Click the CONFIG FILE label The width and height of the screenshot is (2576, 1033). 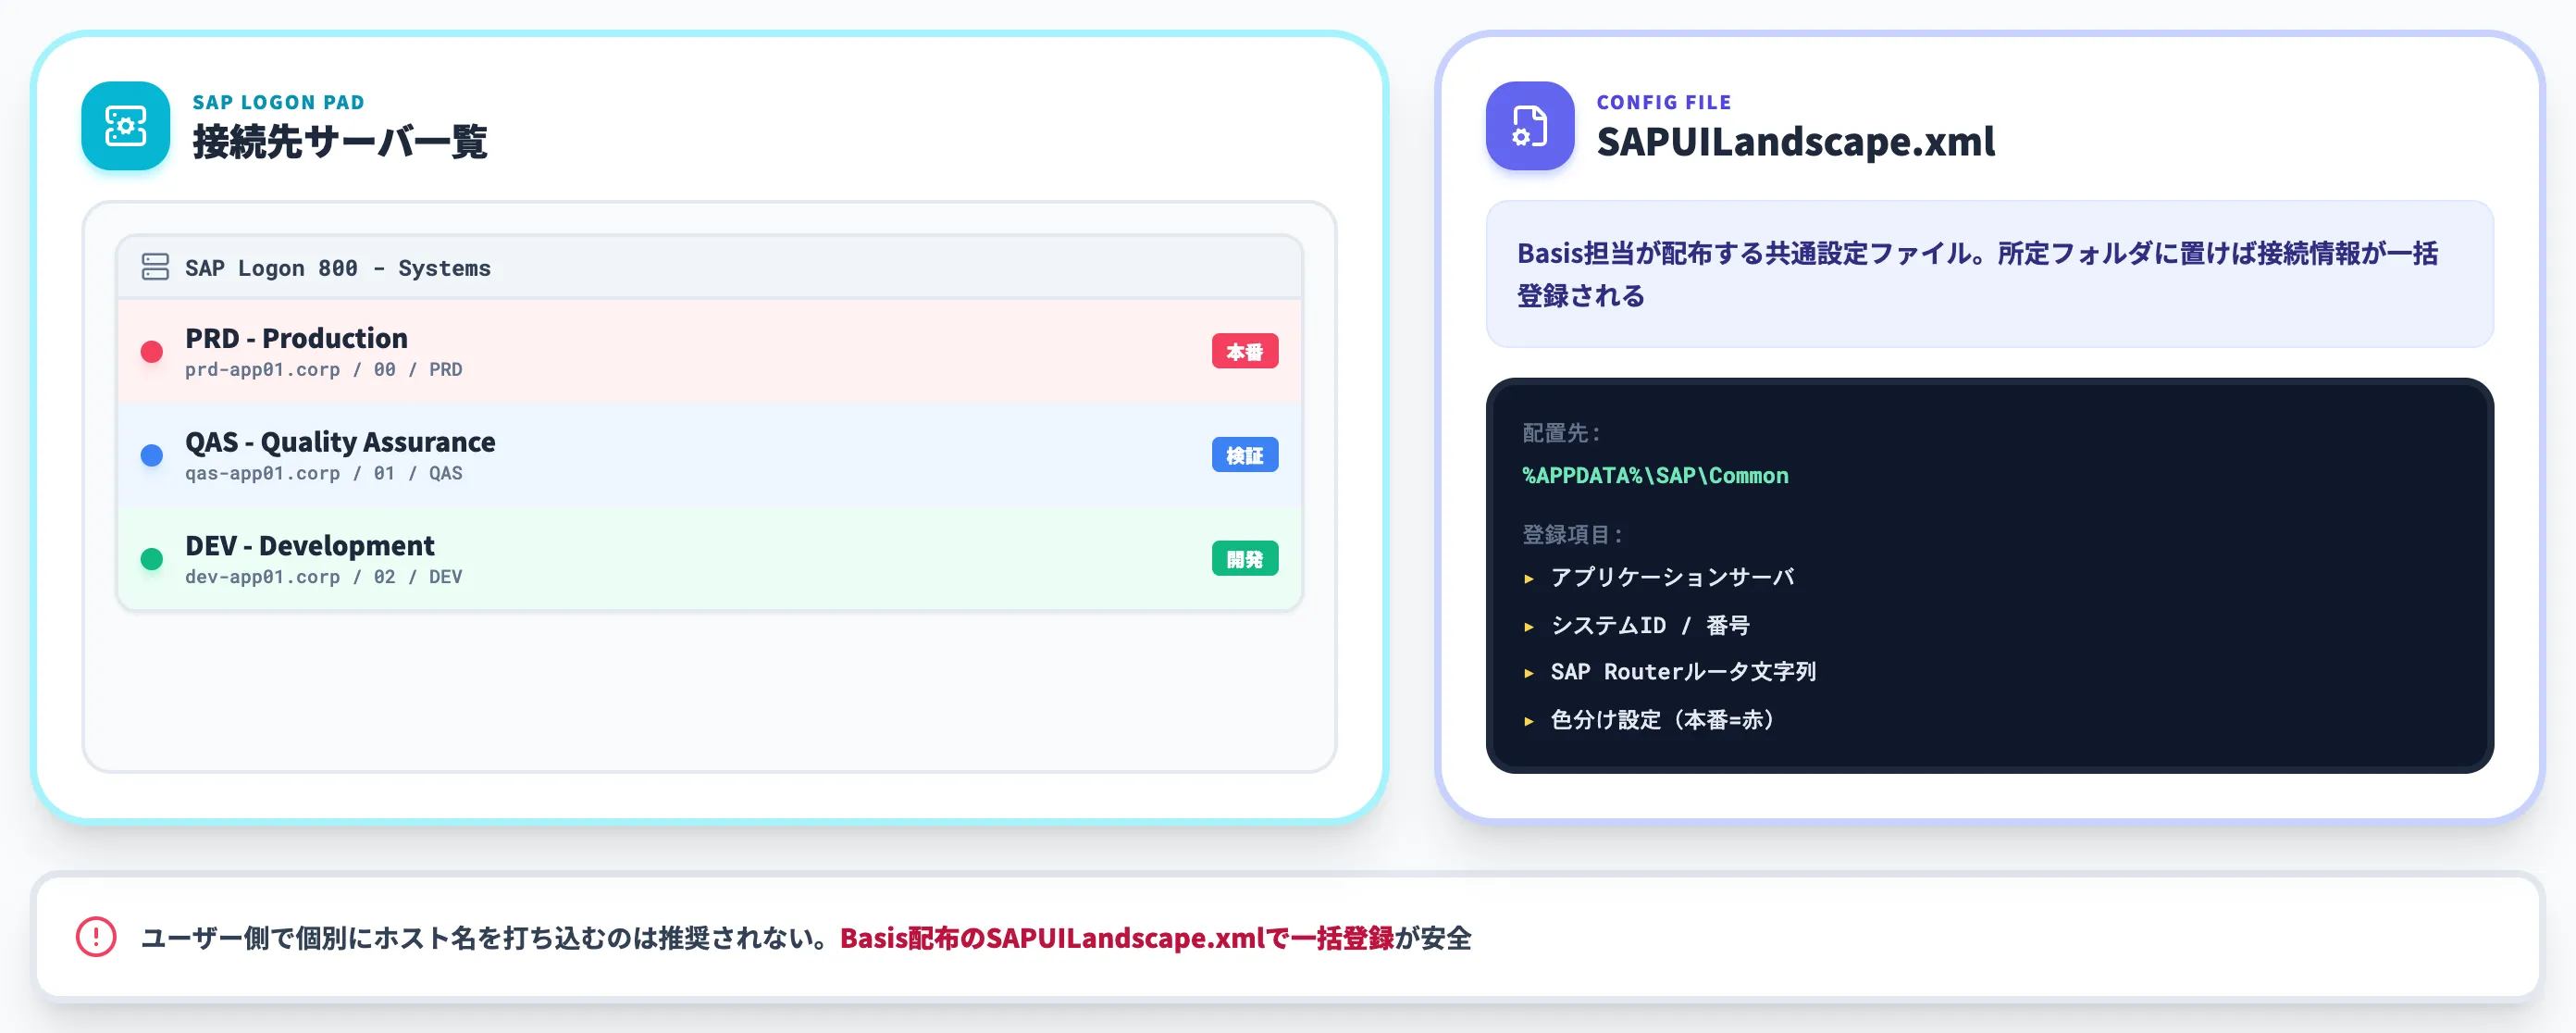[x=1663, y=102]
